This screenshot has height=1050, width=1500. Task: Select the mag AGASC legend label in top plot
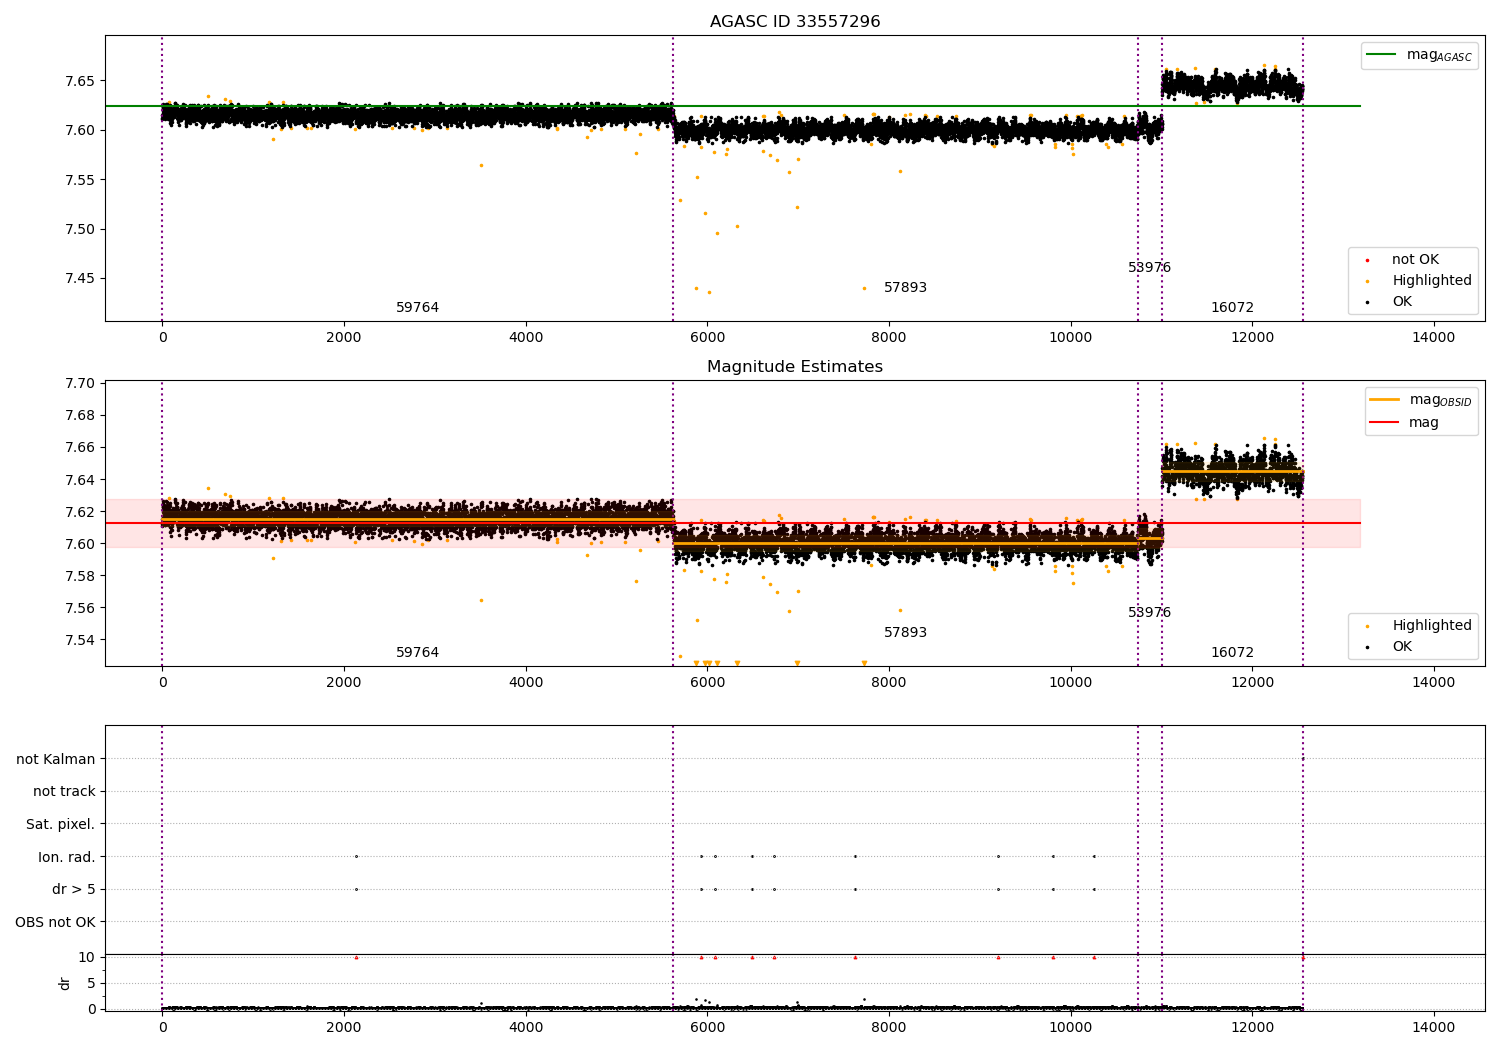[1439, 55]
